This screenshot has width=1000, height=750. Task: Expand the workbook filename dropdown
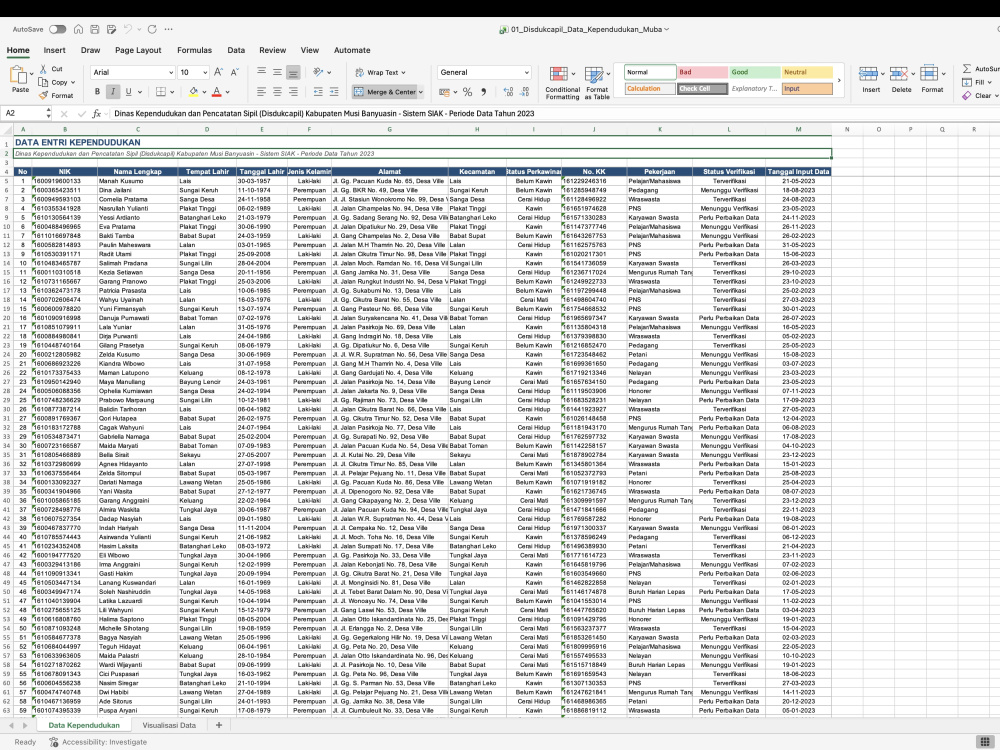pos(666,29)
